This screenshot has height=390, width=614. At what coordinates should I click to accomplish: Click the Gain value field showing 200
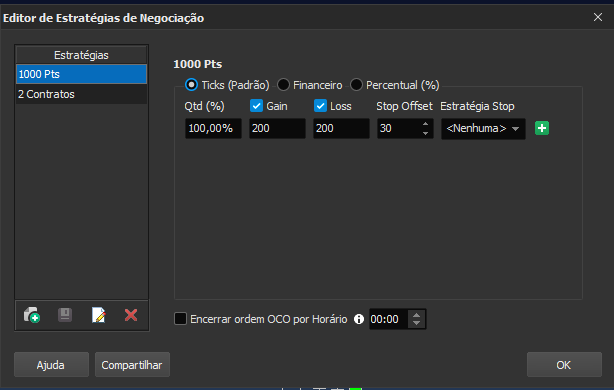(277, 128)
